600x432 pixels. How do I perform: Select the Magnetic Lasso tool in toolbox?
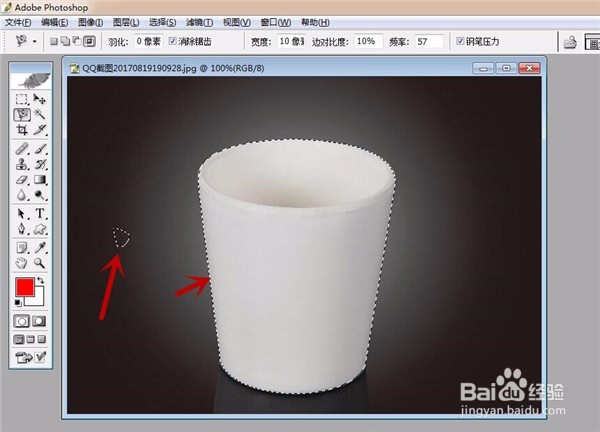coord(22,114)
